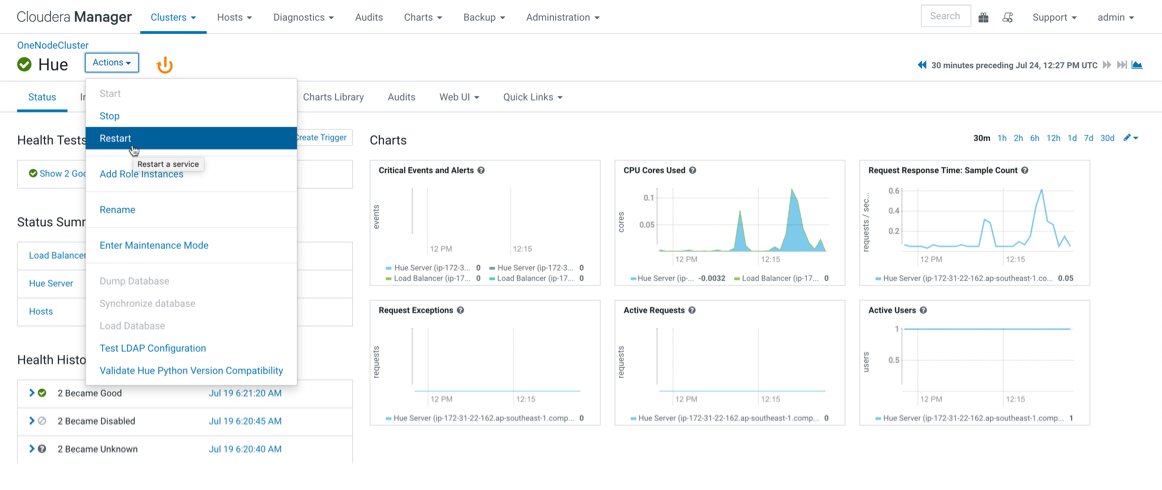The image size is (1162, 490).
Task: Click the Hue Server status link
Action: pos(51,283)
